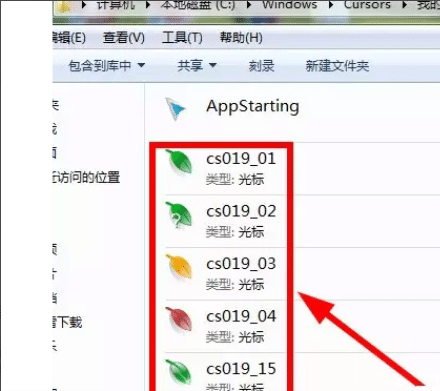
Task: Click the green leaf icon of cs019_01
Action: [x=179, y=161]
